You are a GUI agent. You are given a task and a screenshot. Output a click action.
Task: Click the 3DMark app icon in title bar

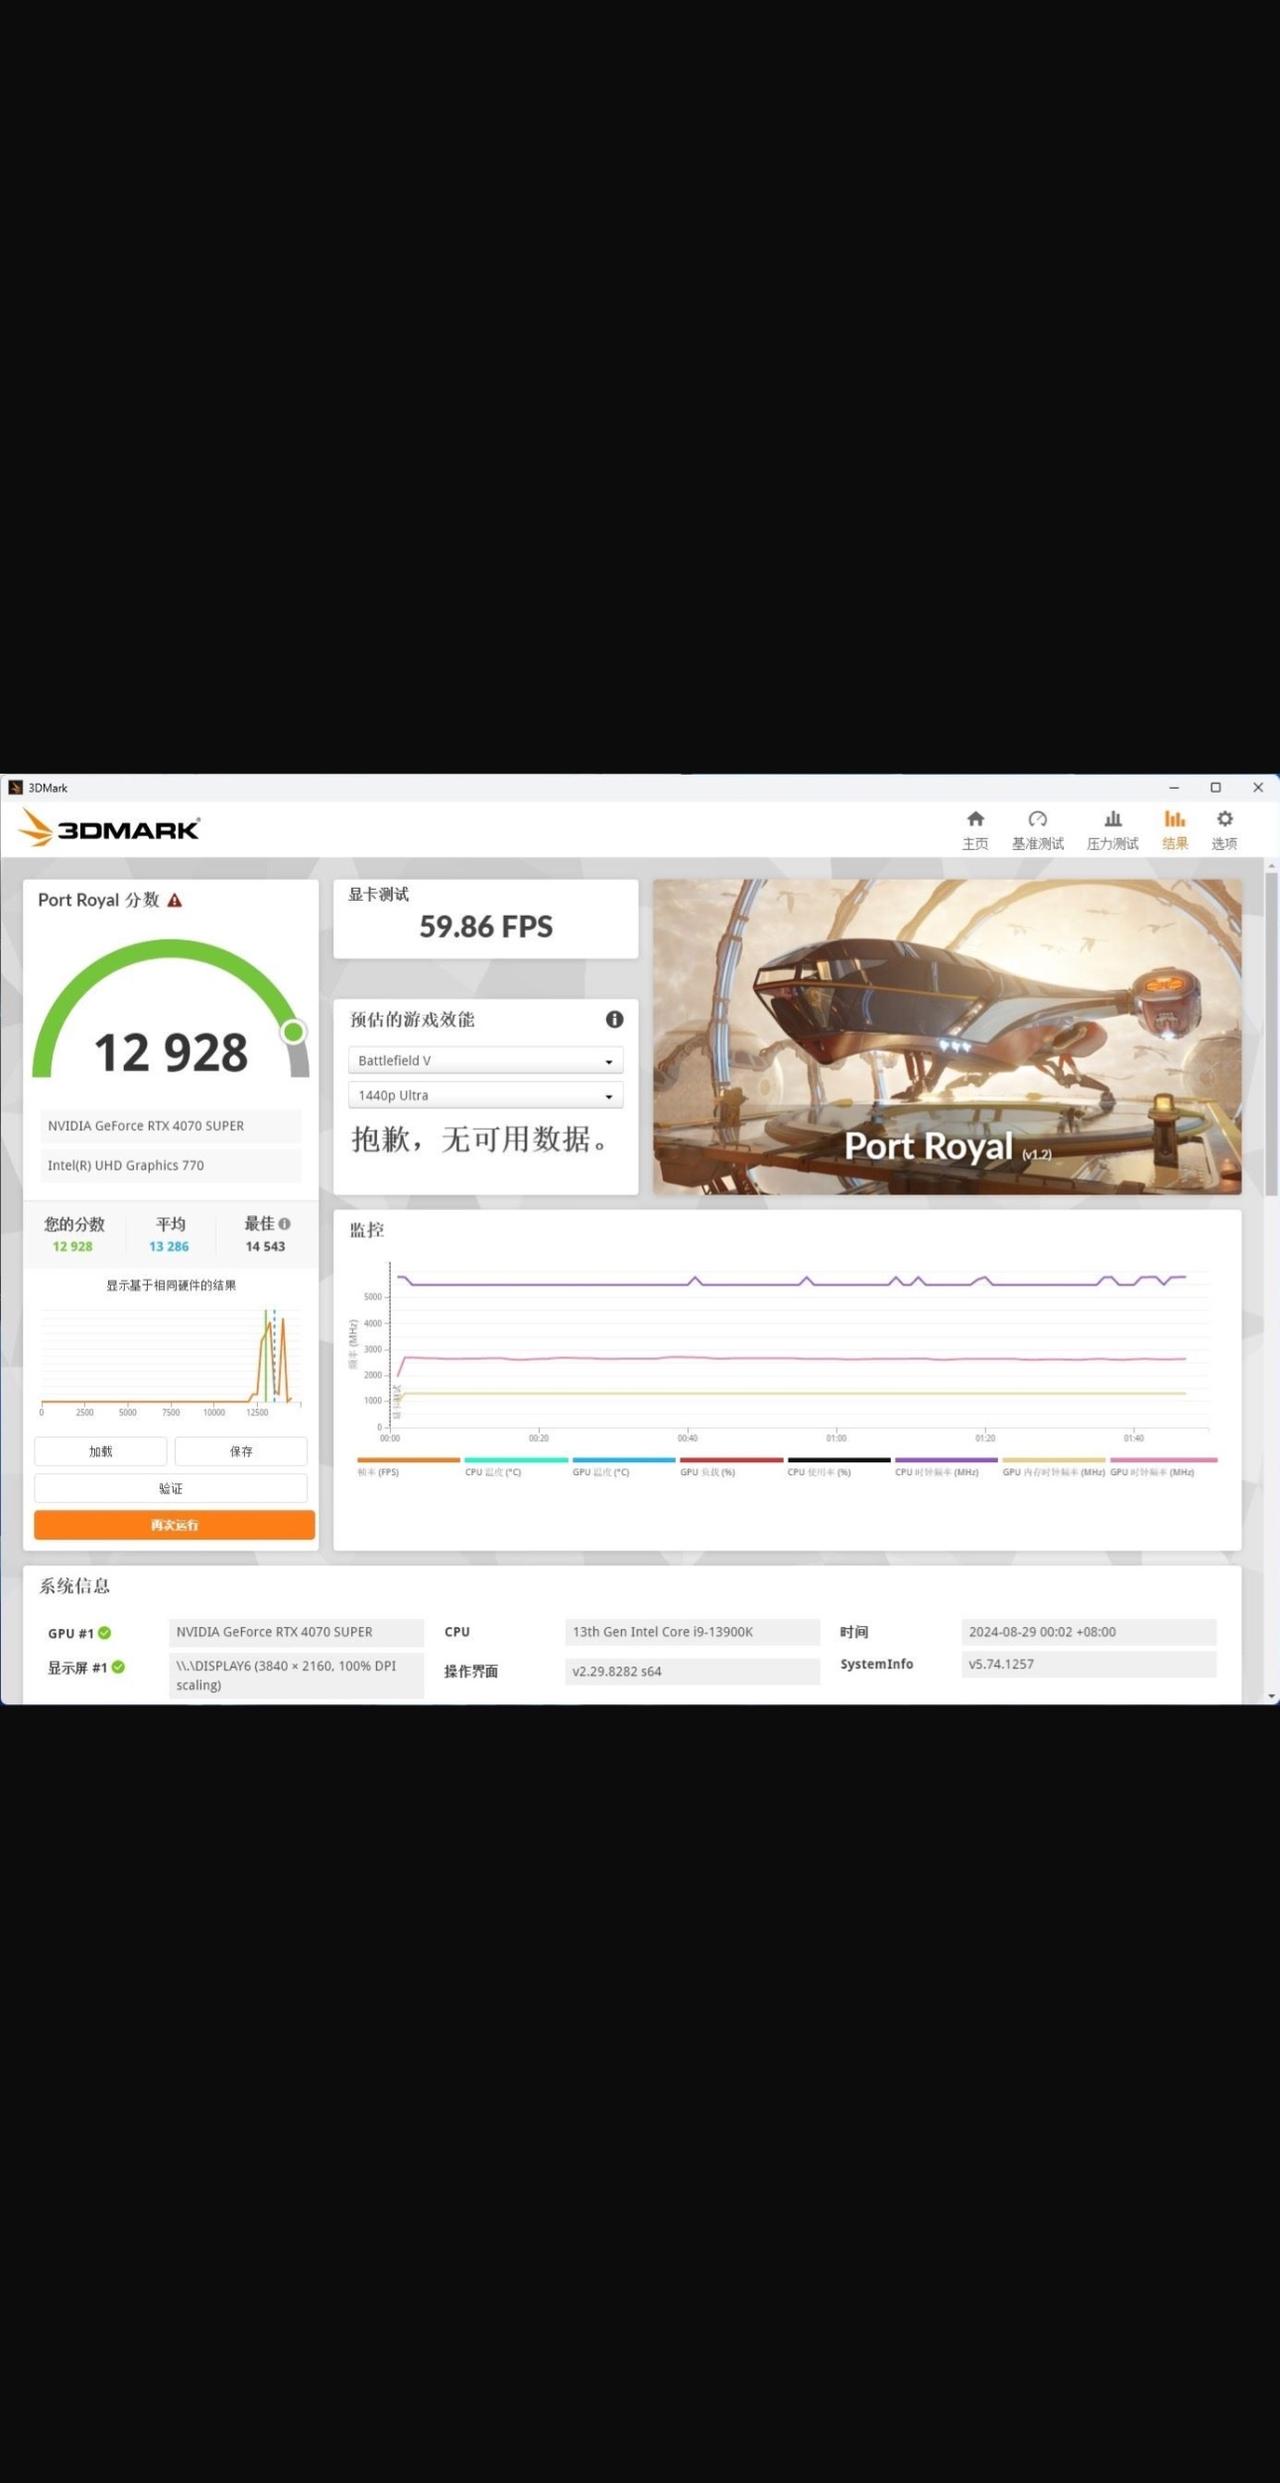click(15, 788)
